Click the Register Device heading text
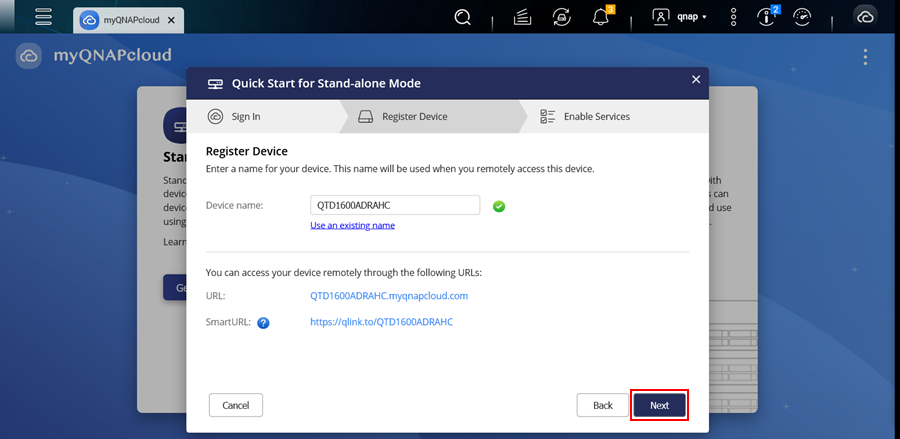 (247, 151)
